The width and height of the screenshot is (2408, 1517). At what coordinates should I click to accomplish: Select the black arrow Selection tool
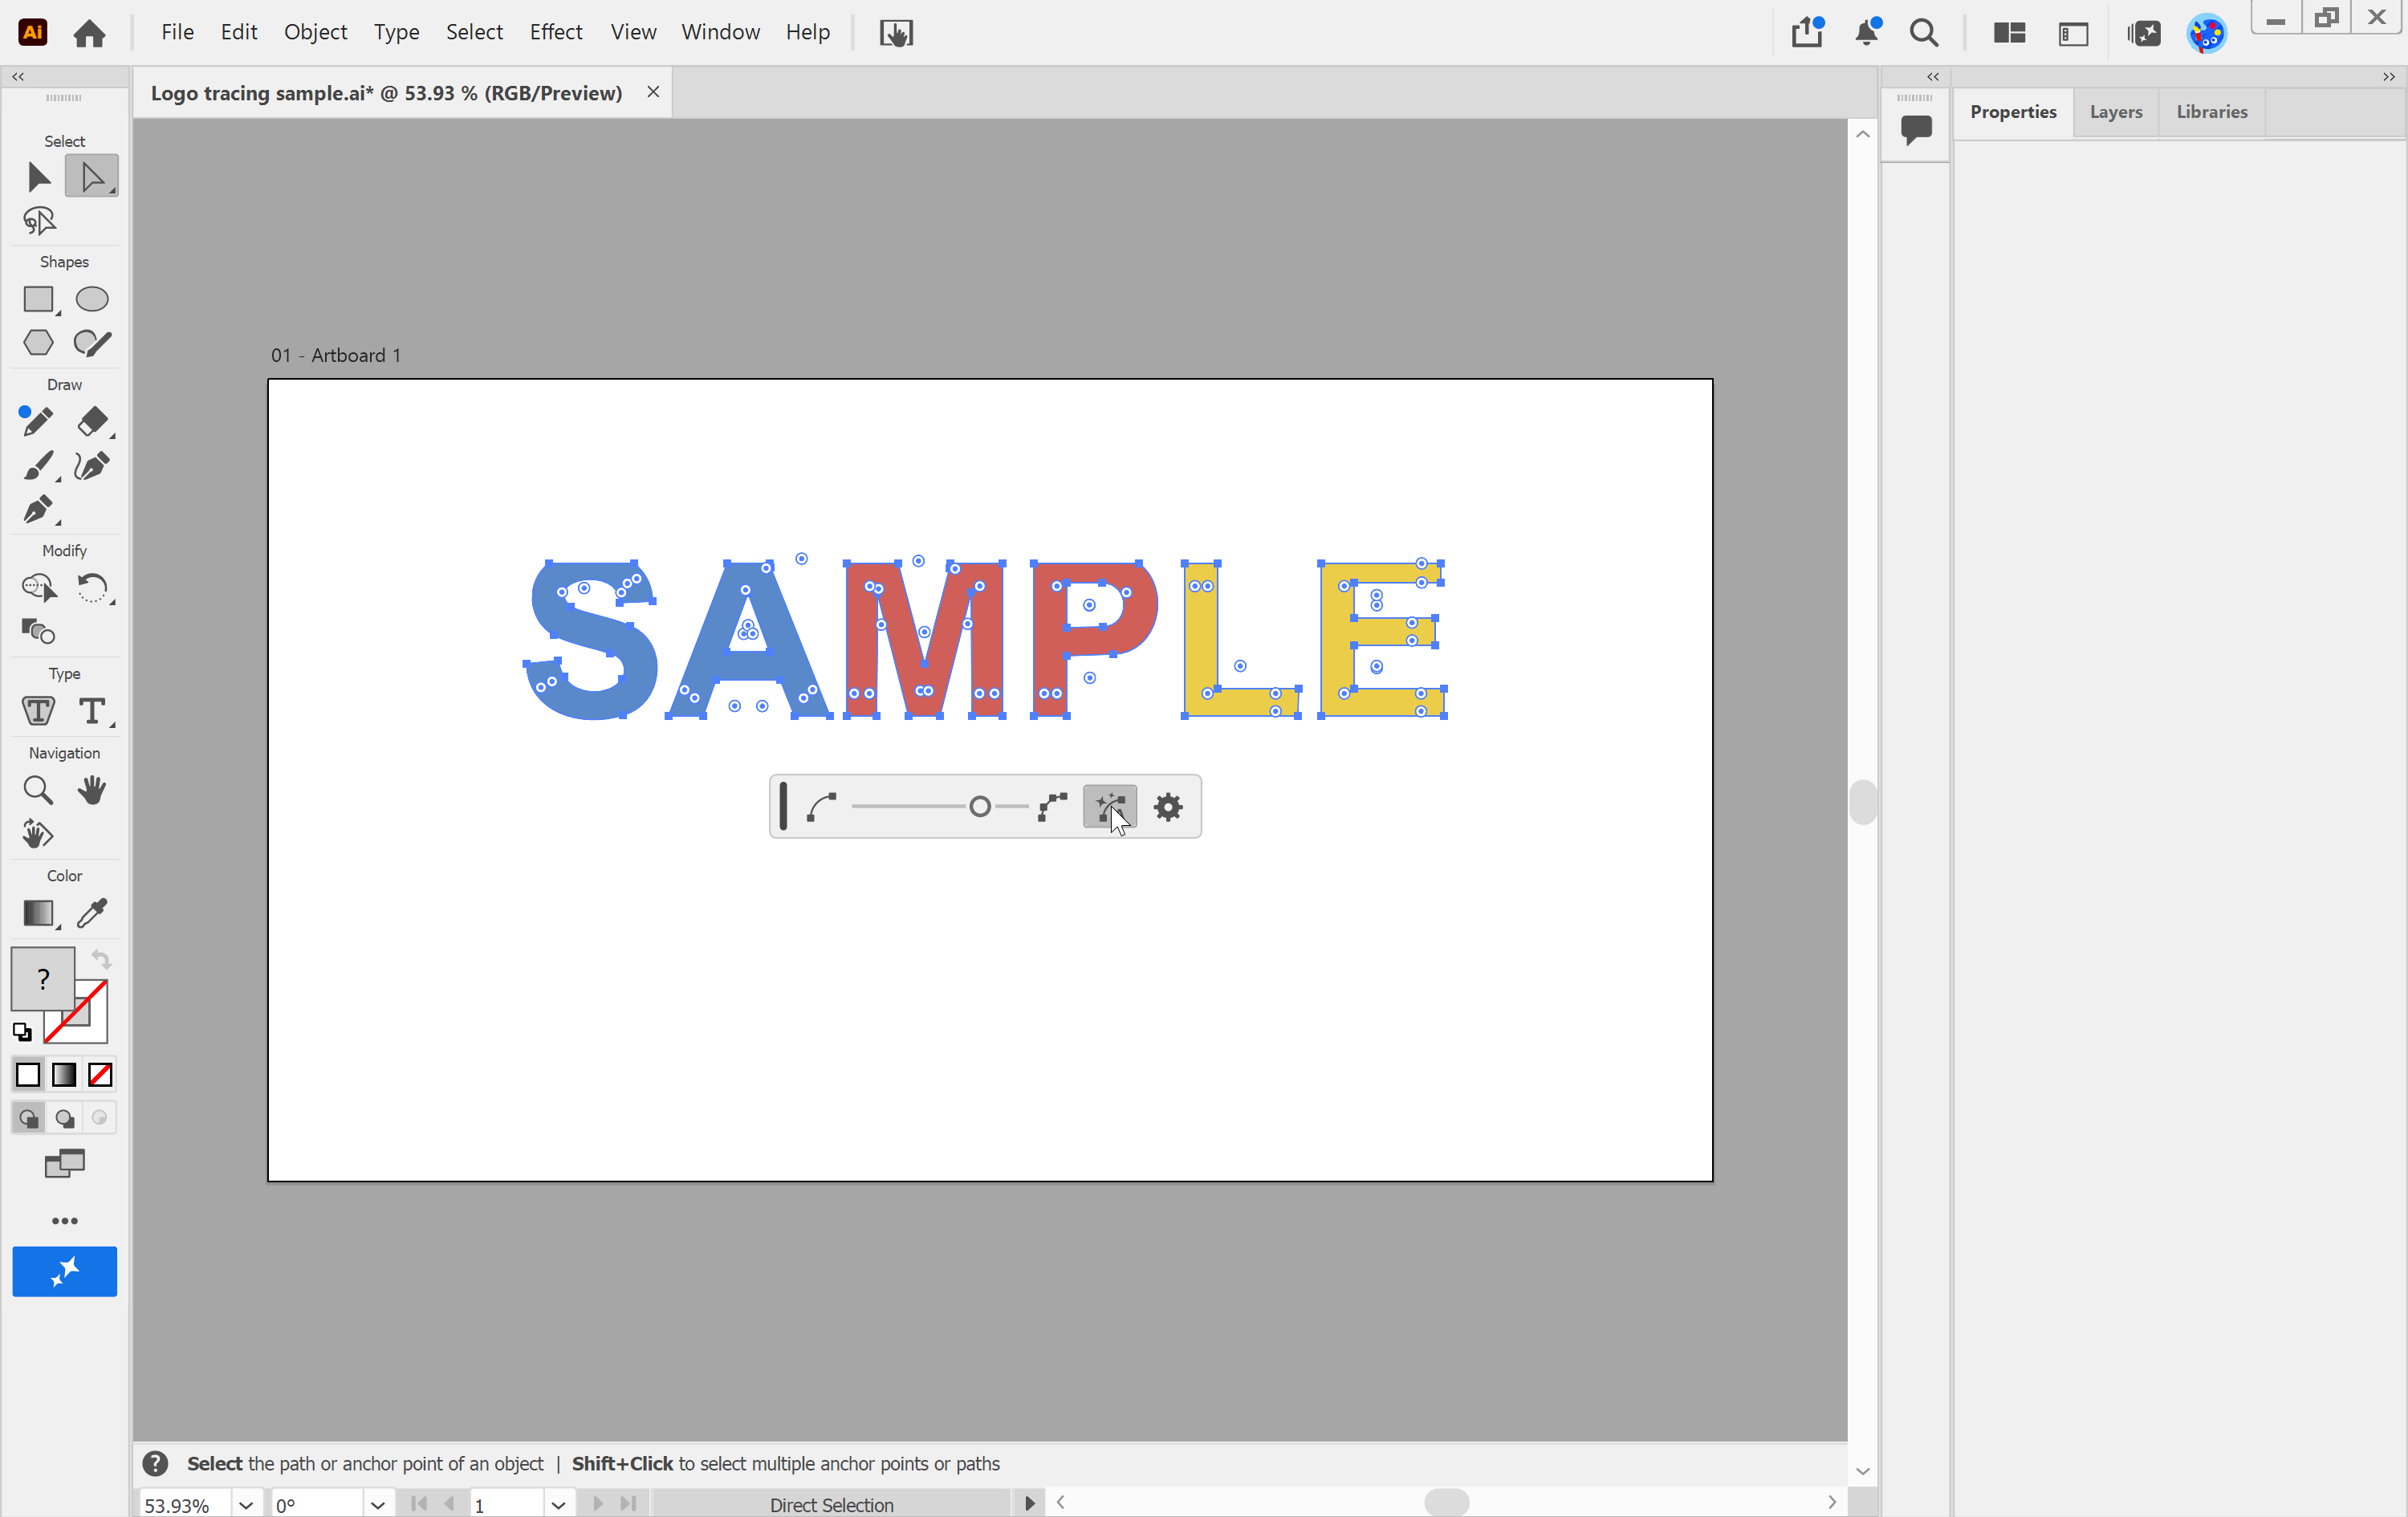pos(38,177)
